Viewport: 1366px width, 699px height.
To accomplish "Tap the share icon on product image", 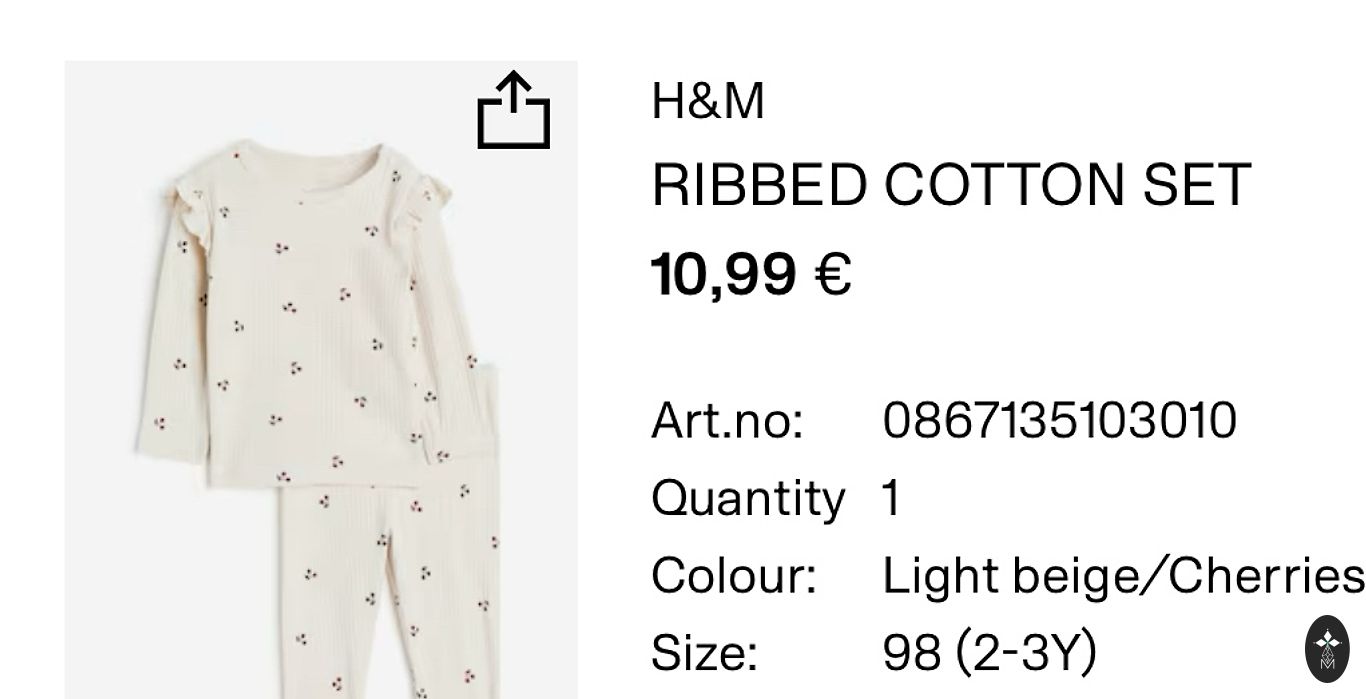I will click(x=513, y=110).
